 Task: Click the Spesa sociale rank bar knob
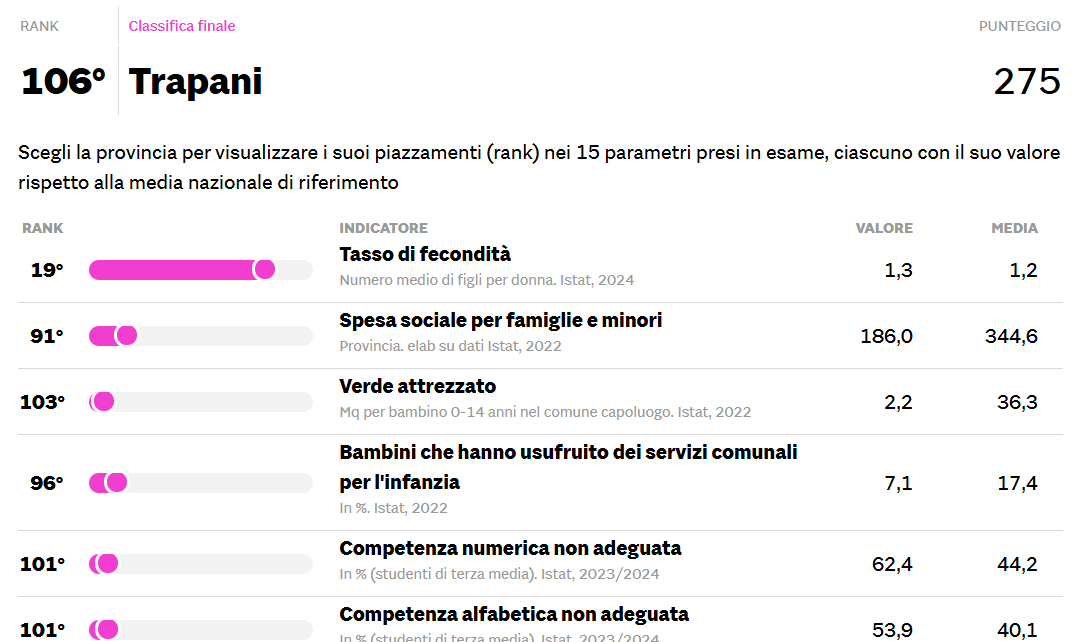126,336
